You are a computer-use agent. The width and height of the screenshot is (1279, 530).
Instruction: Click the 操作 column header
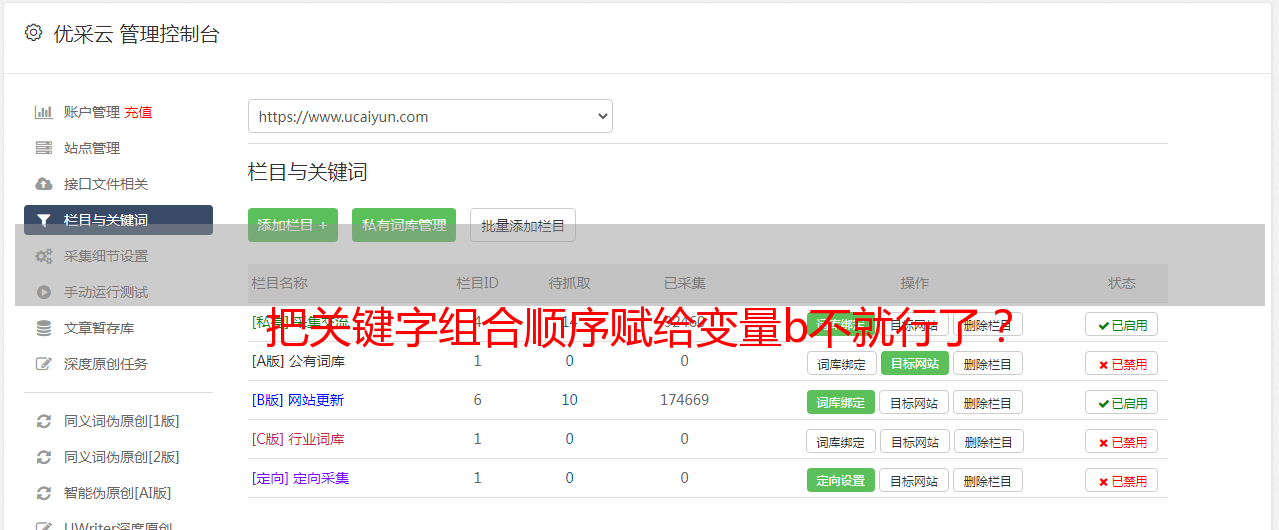click(915, 283)
